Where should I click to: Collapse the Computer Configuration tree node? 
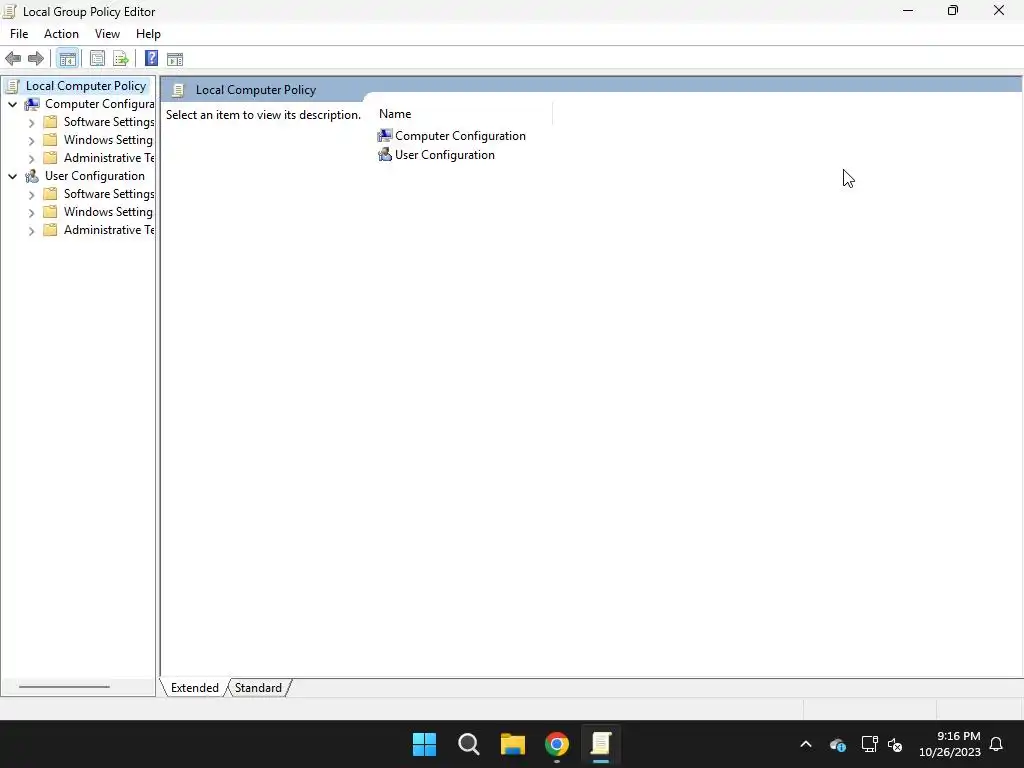[x=12, y=104]
